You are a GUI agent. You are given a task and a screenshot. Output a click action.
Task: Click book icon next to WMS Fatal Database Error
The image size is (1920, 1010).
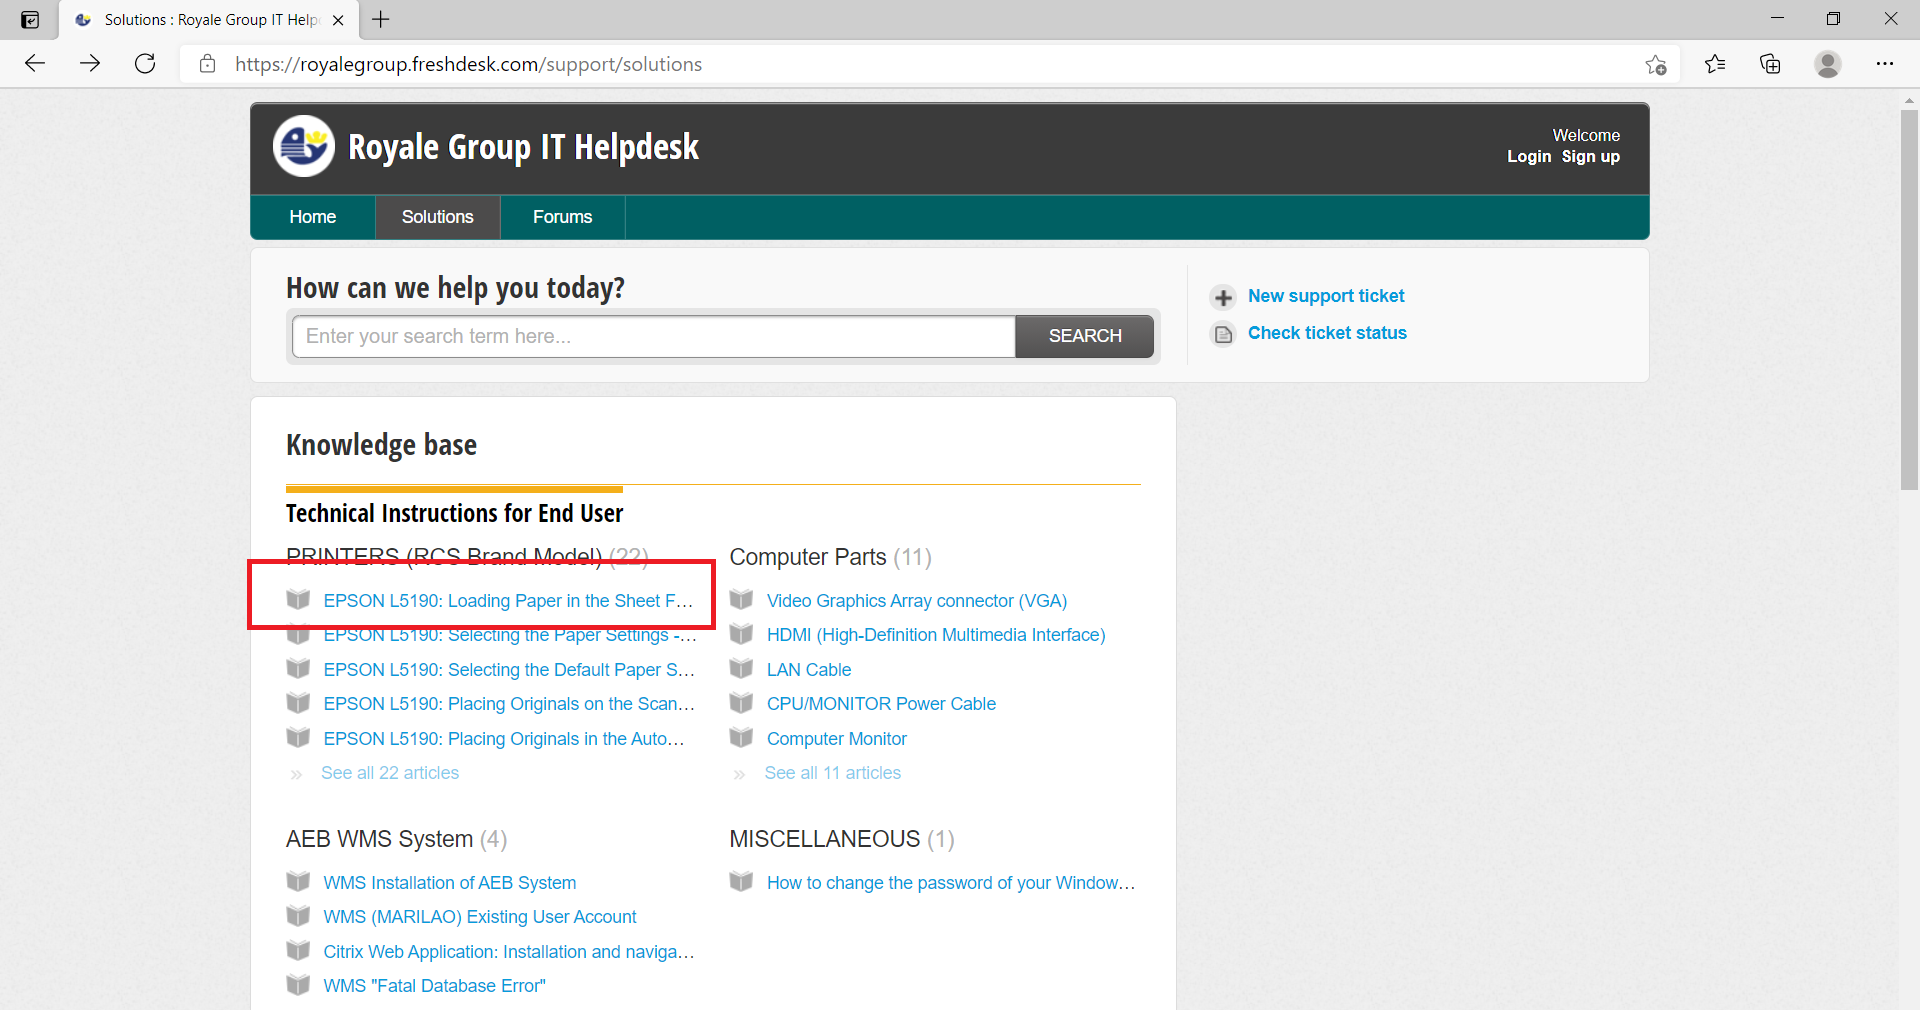point(298,985)
